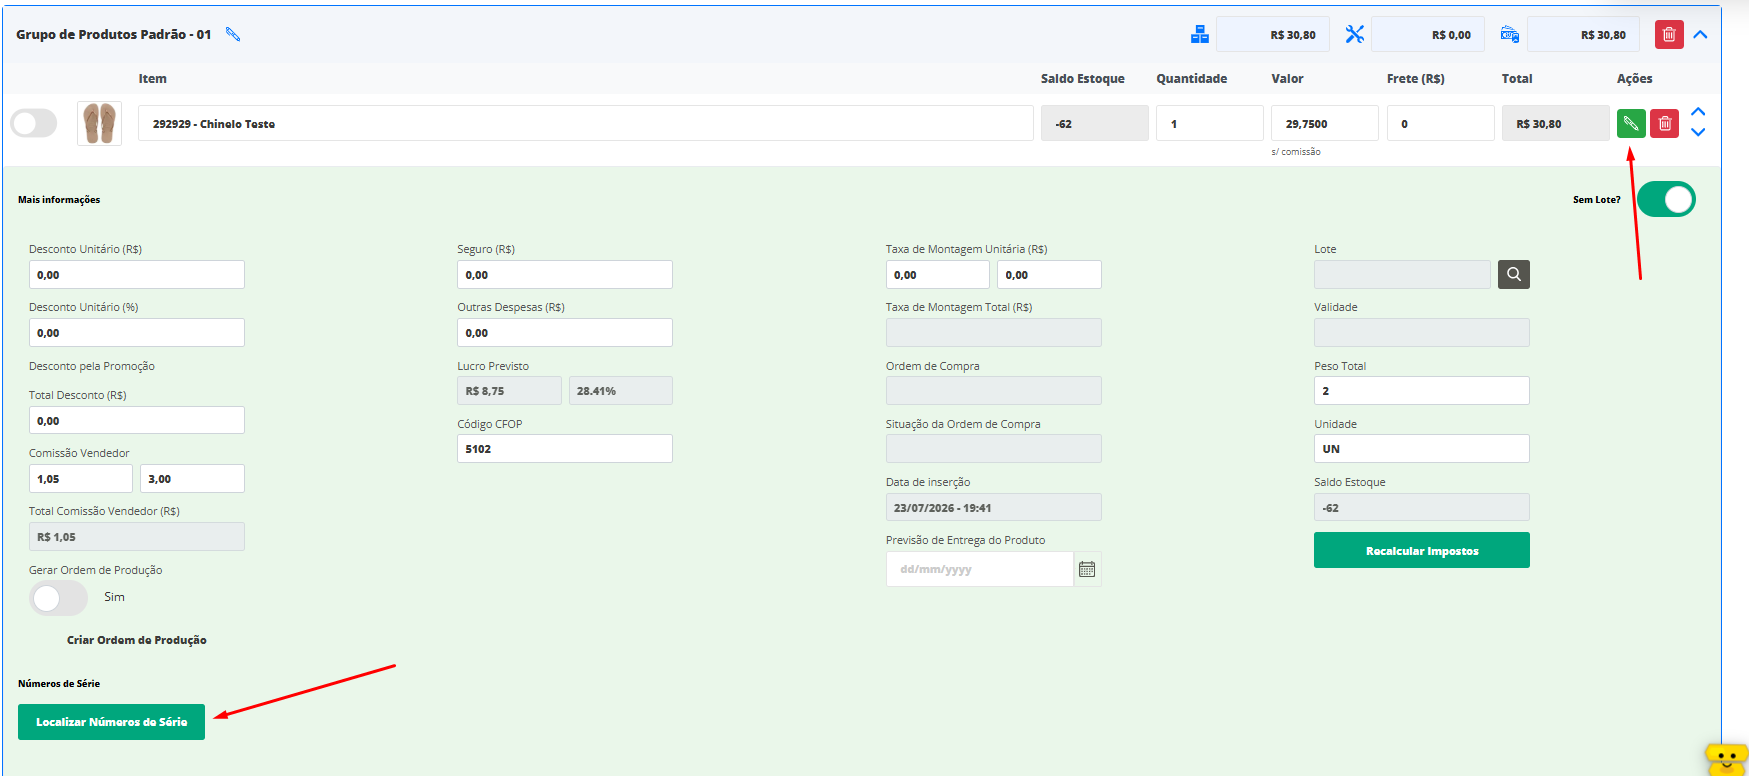
Task: Click the Quantidade field of the item row
Action: tap(1210, 124)
